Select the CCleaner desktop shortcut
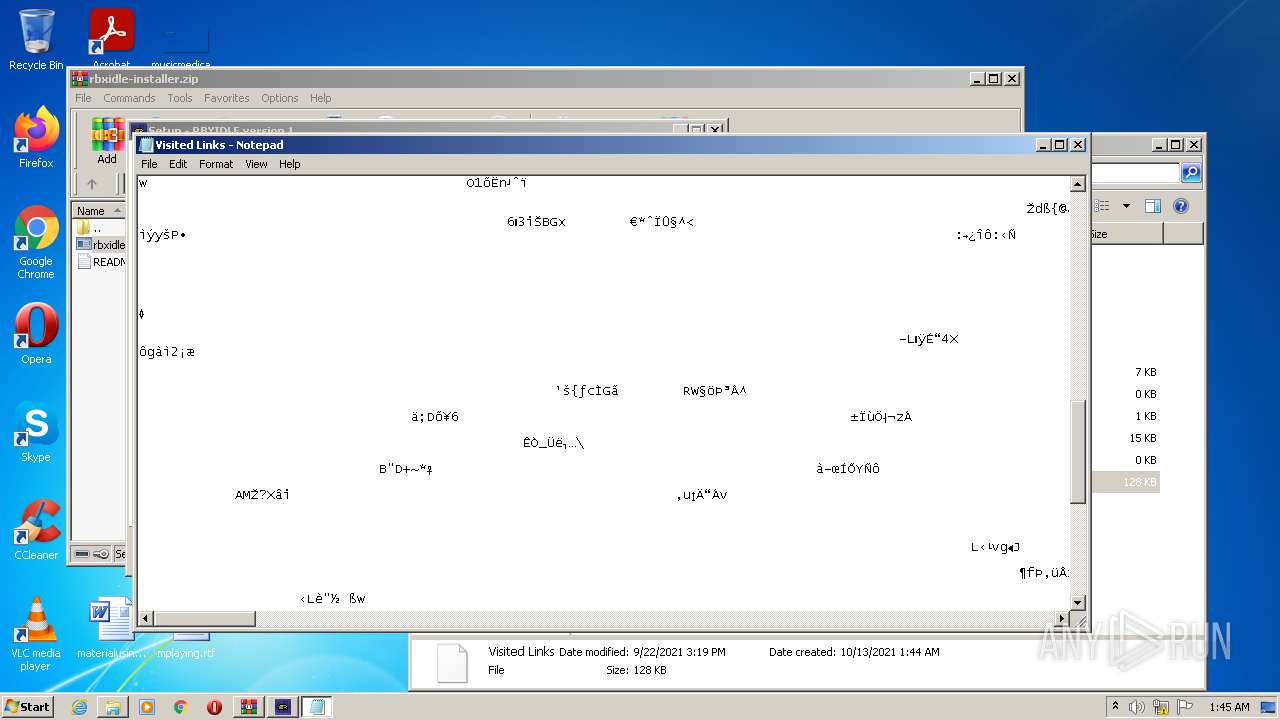1280x720 pixels. [36, 530]
